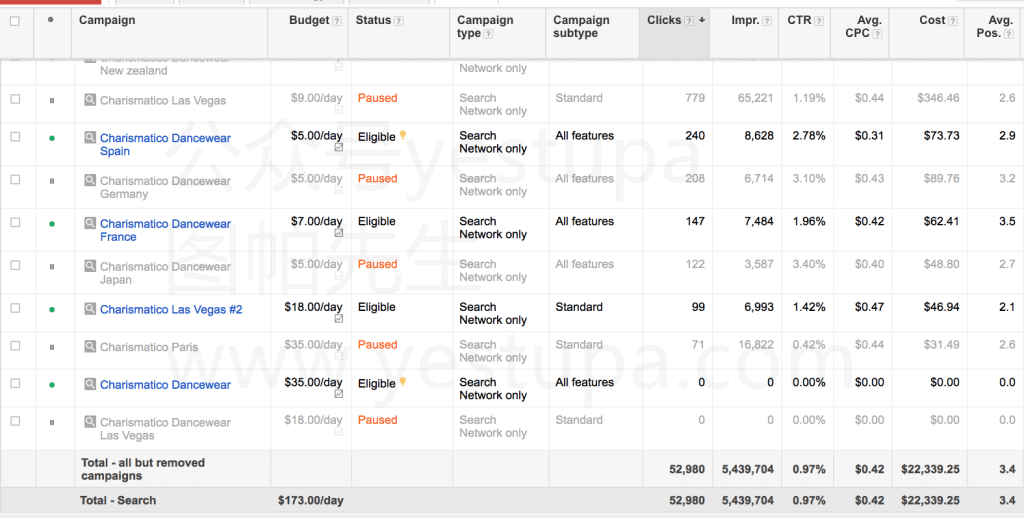Sort table by Campaign subtype header

click(x=581, y=27)
